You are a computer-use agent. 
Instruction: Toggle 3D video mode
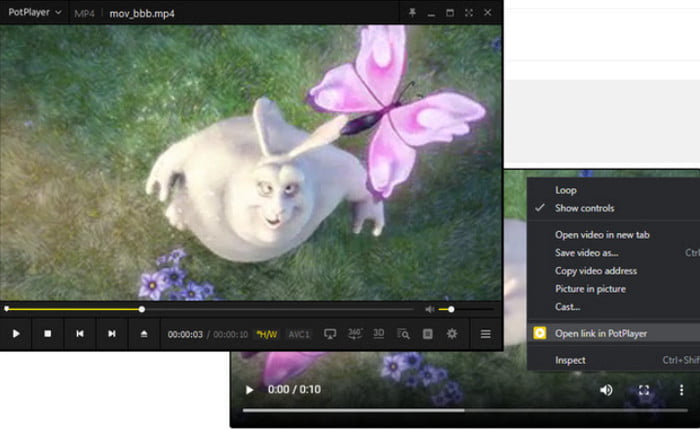379,333
